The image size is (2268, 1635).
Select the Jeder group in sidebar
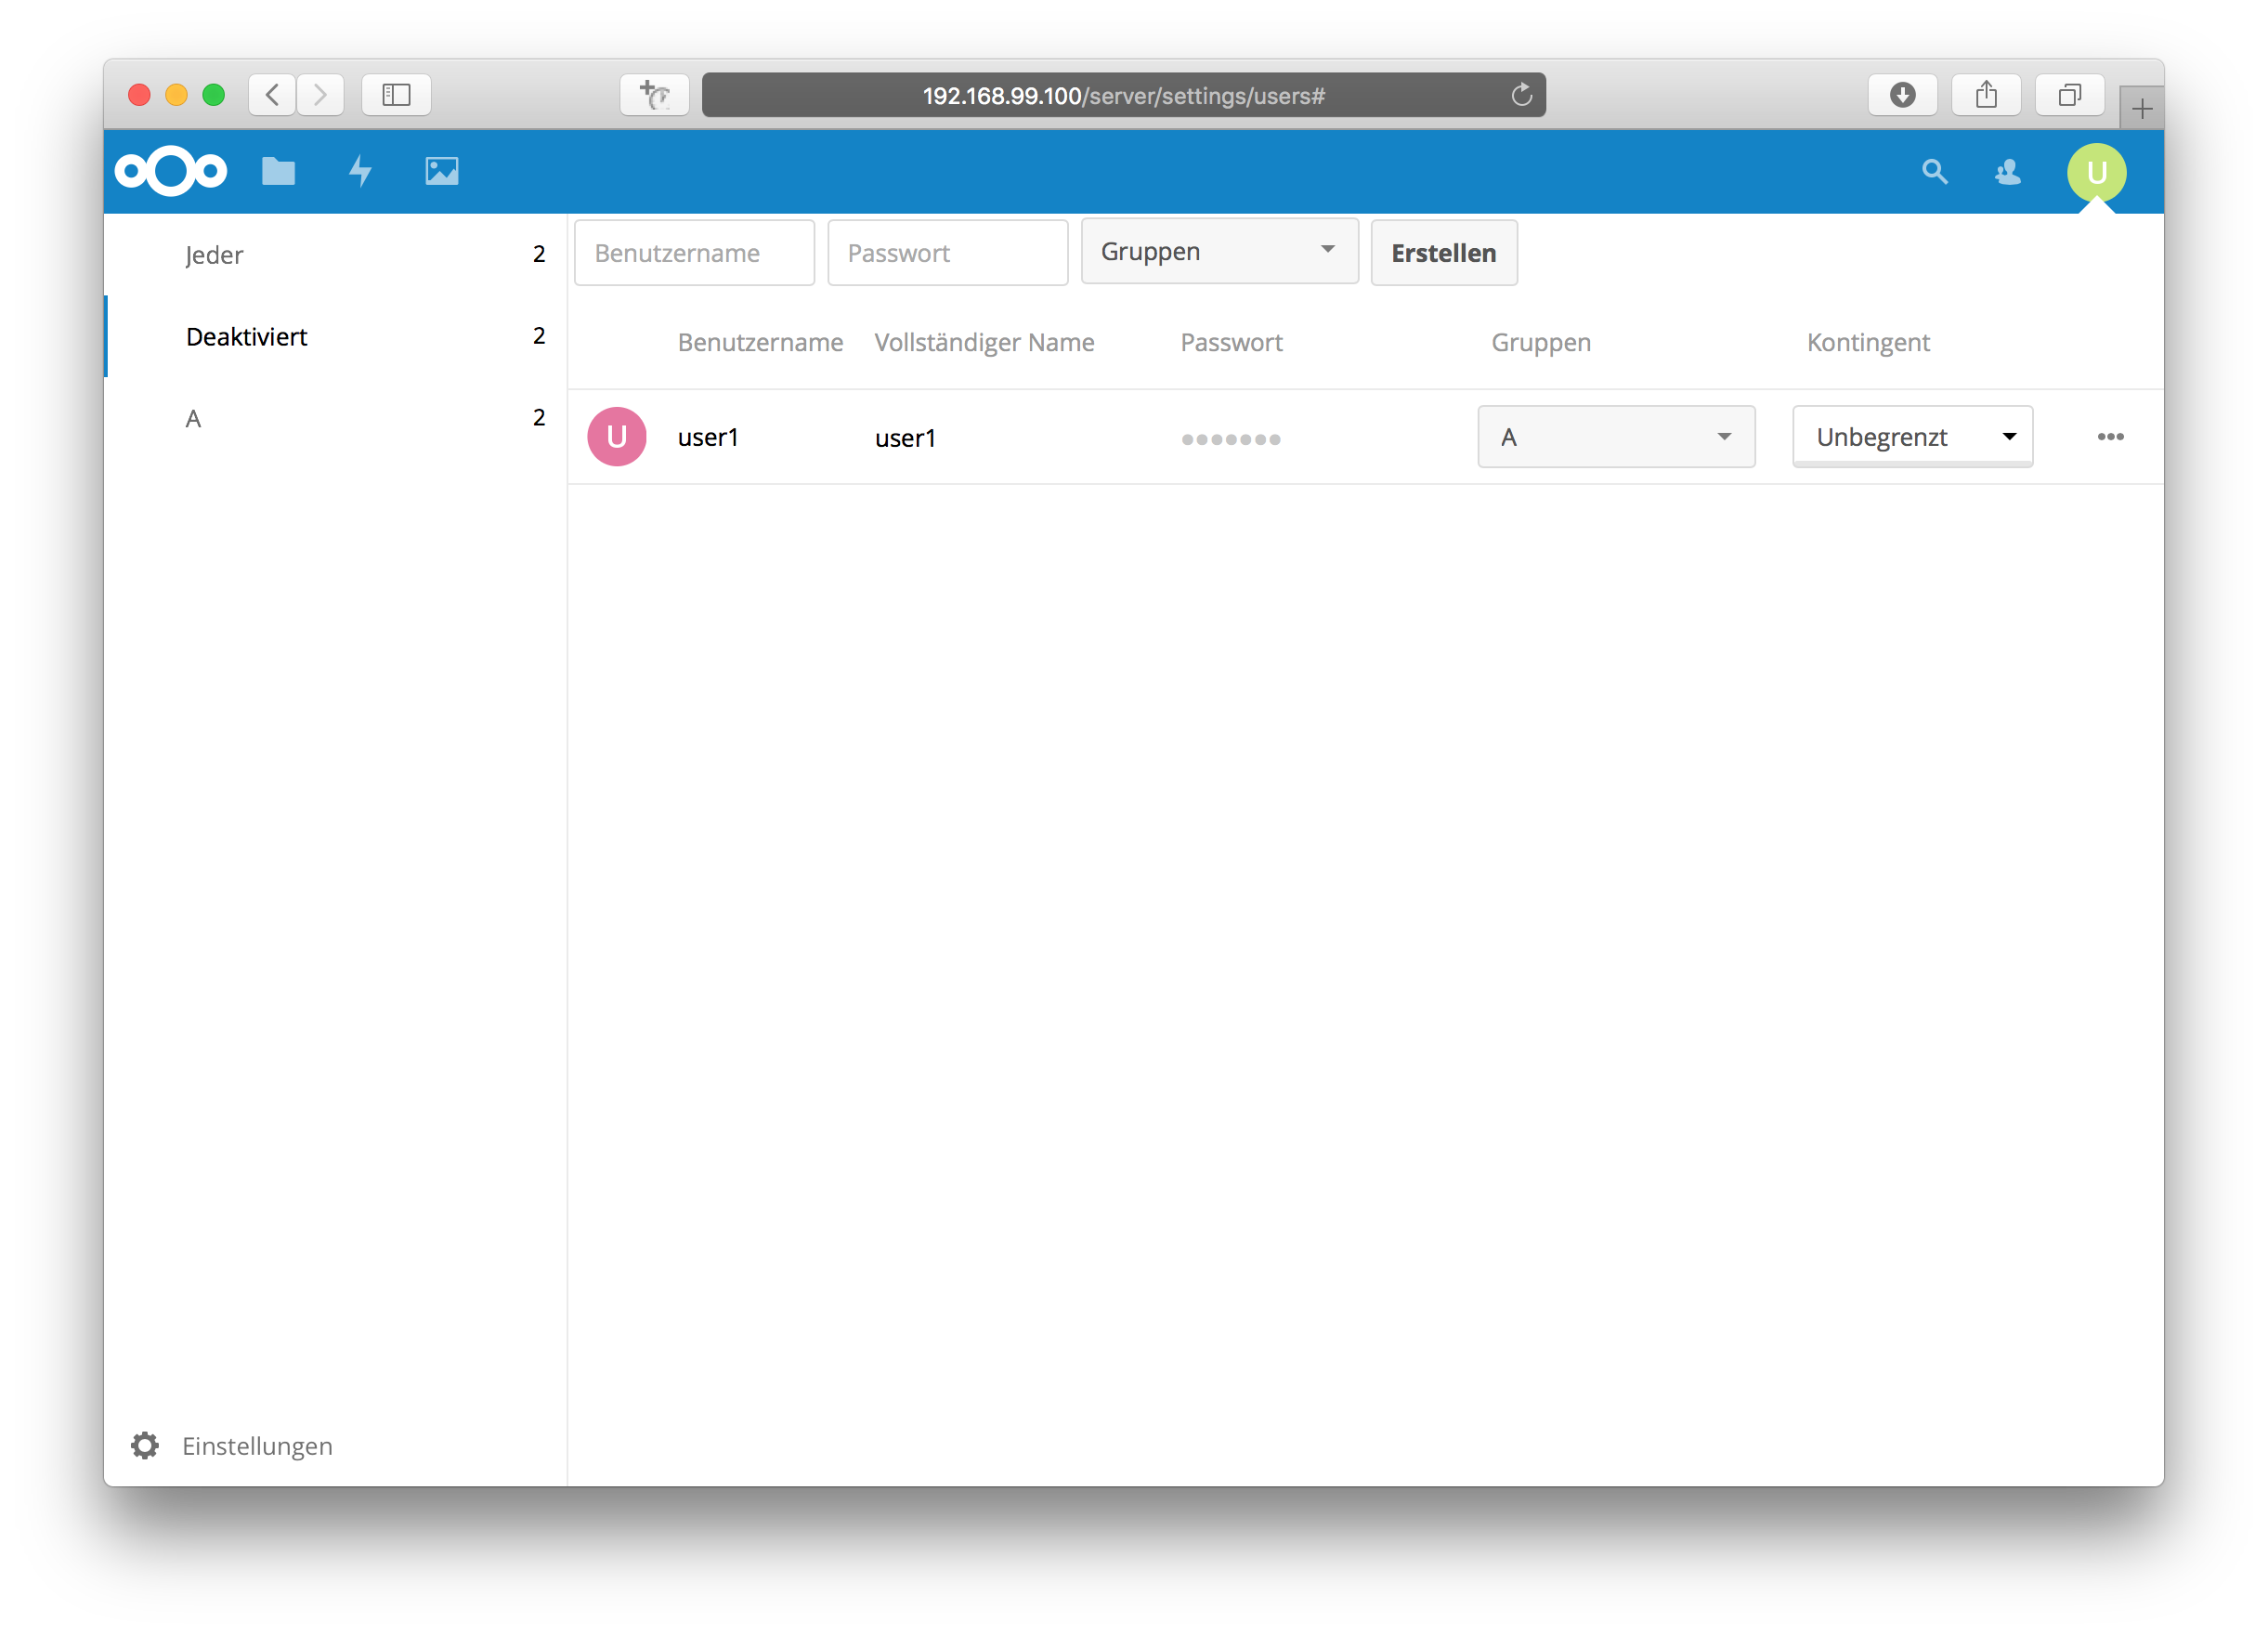point(335,255)
